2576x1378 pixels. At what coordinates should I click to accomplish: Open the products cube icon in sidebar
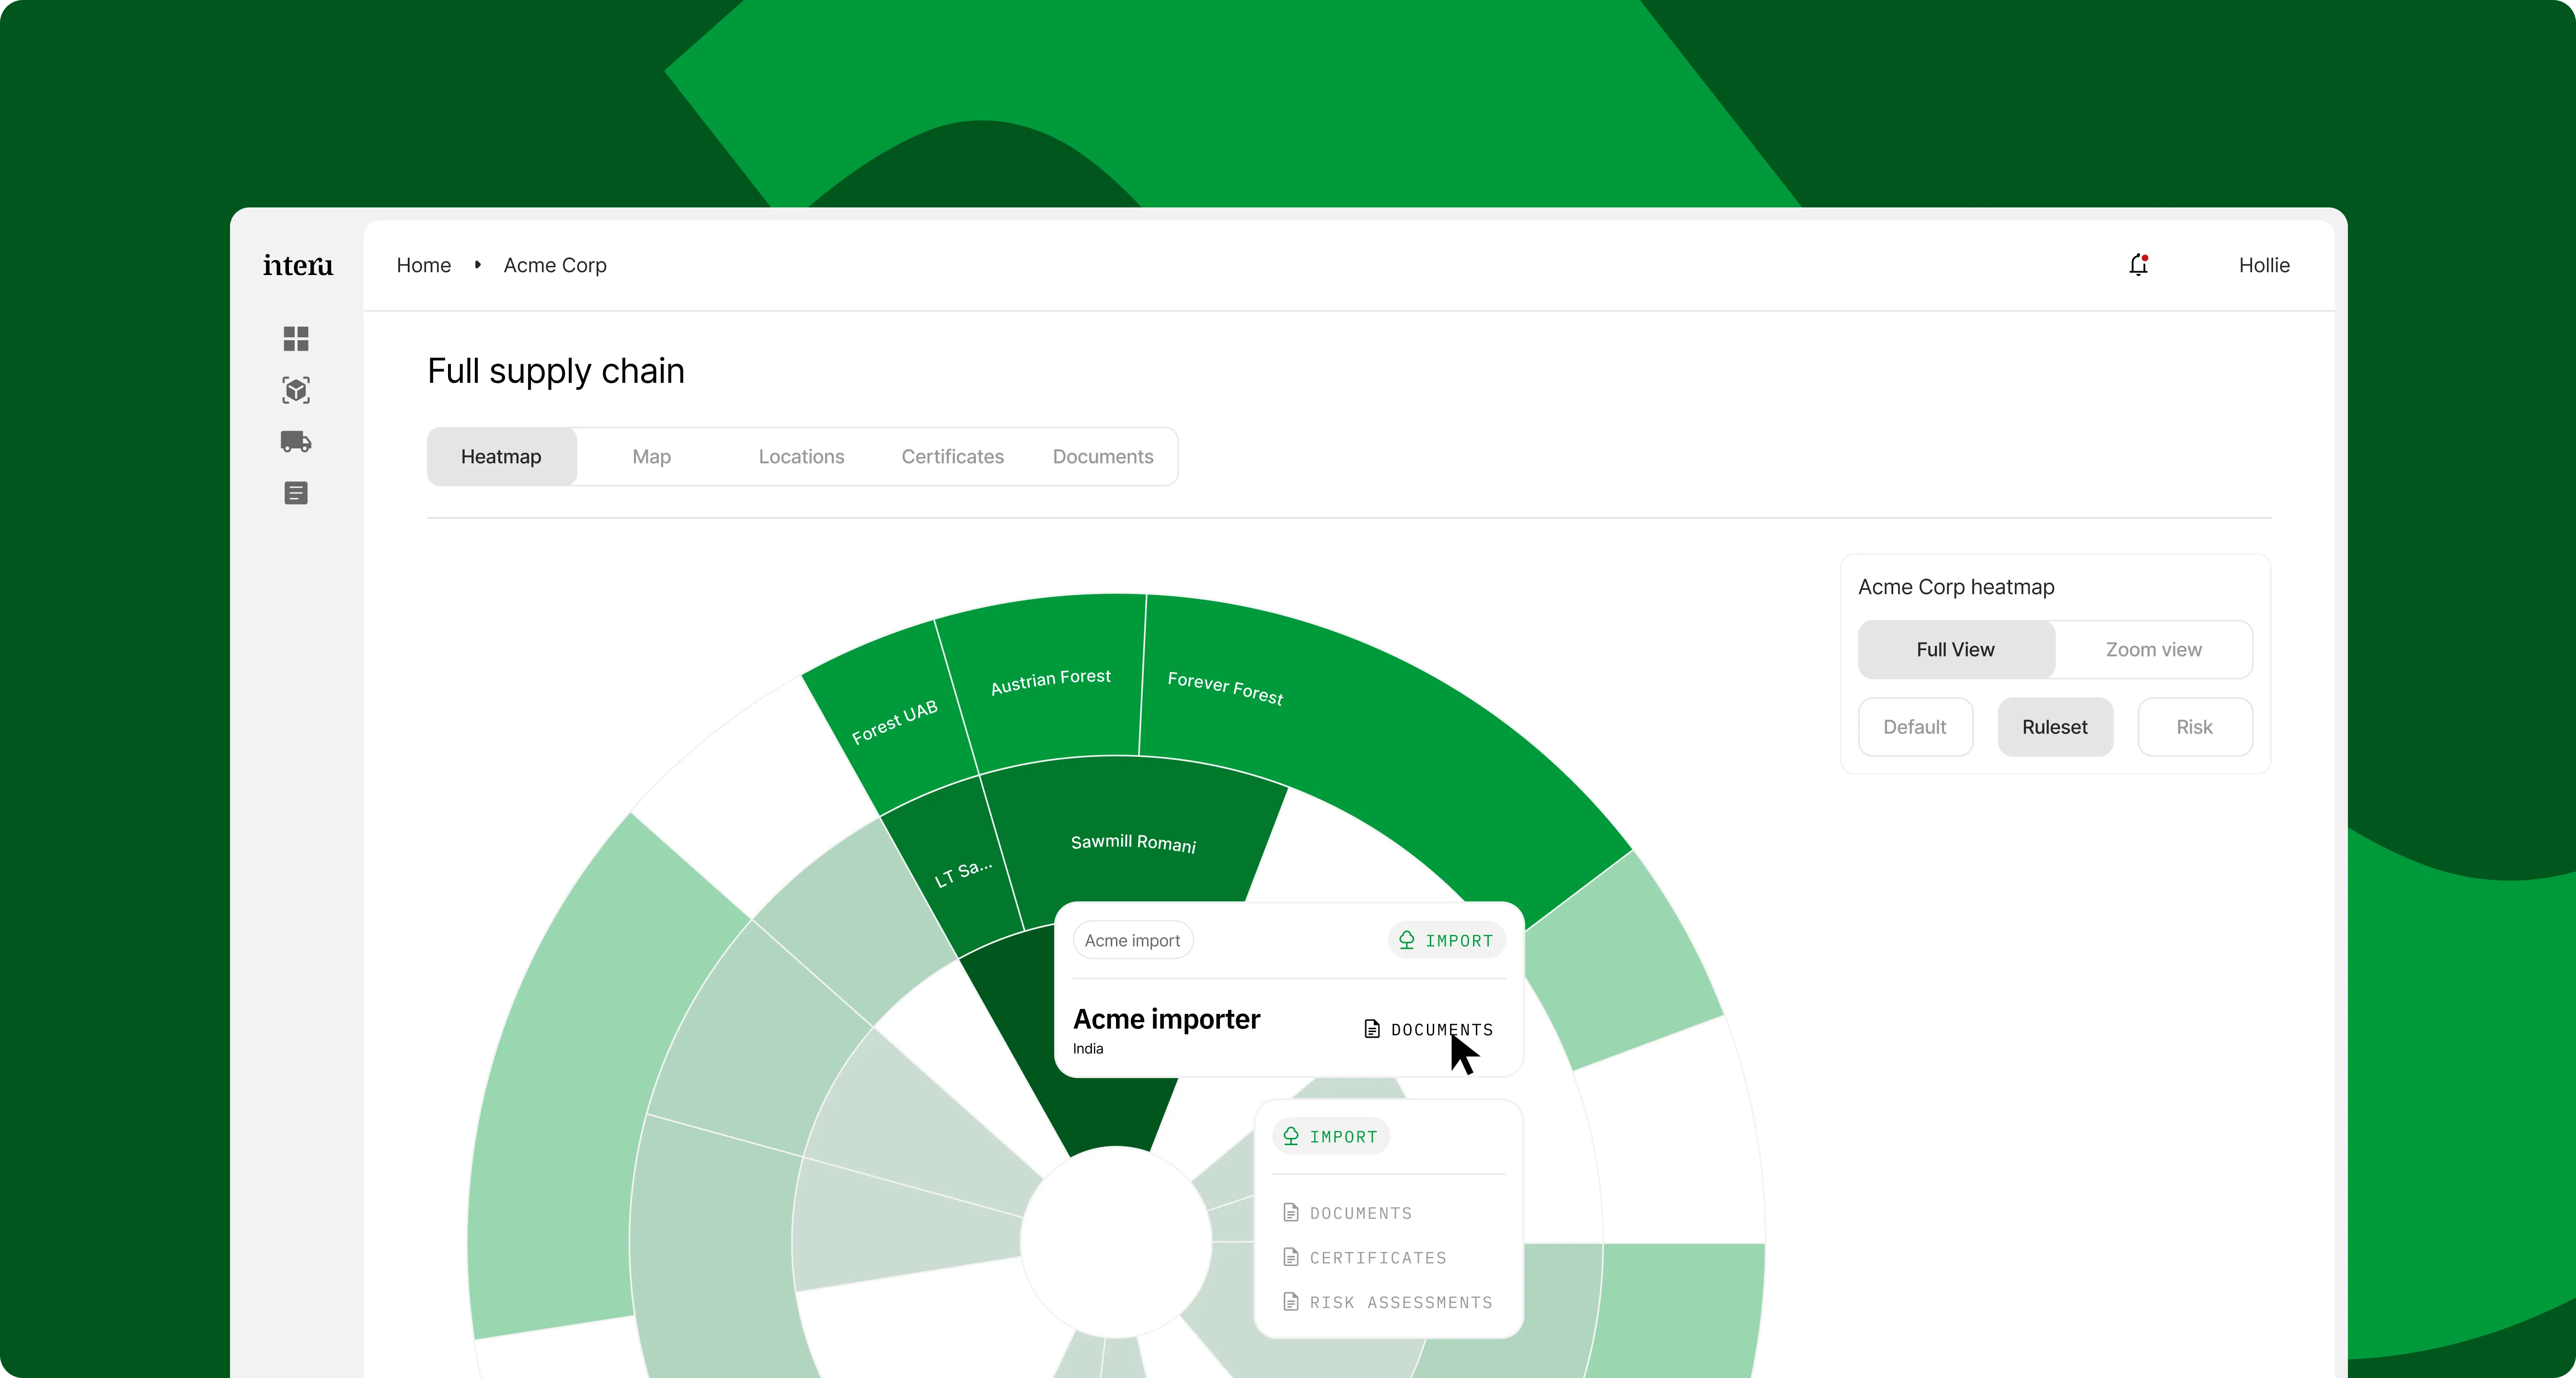tap(296, 390)
